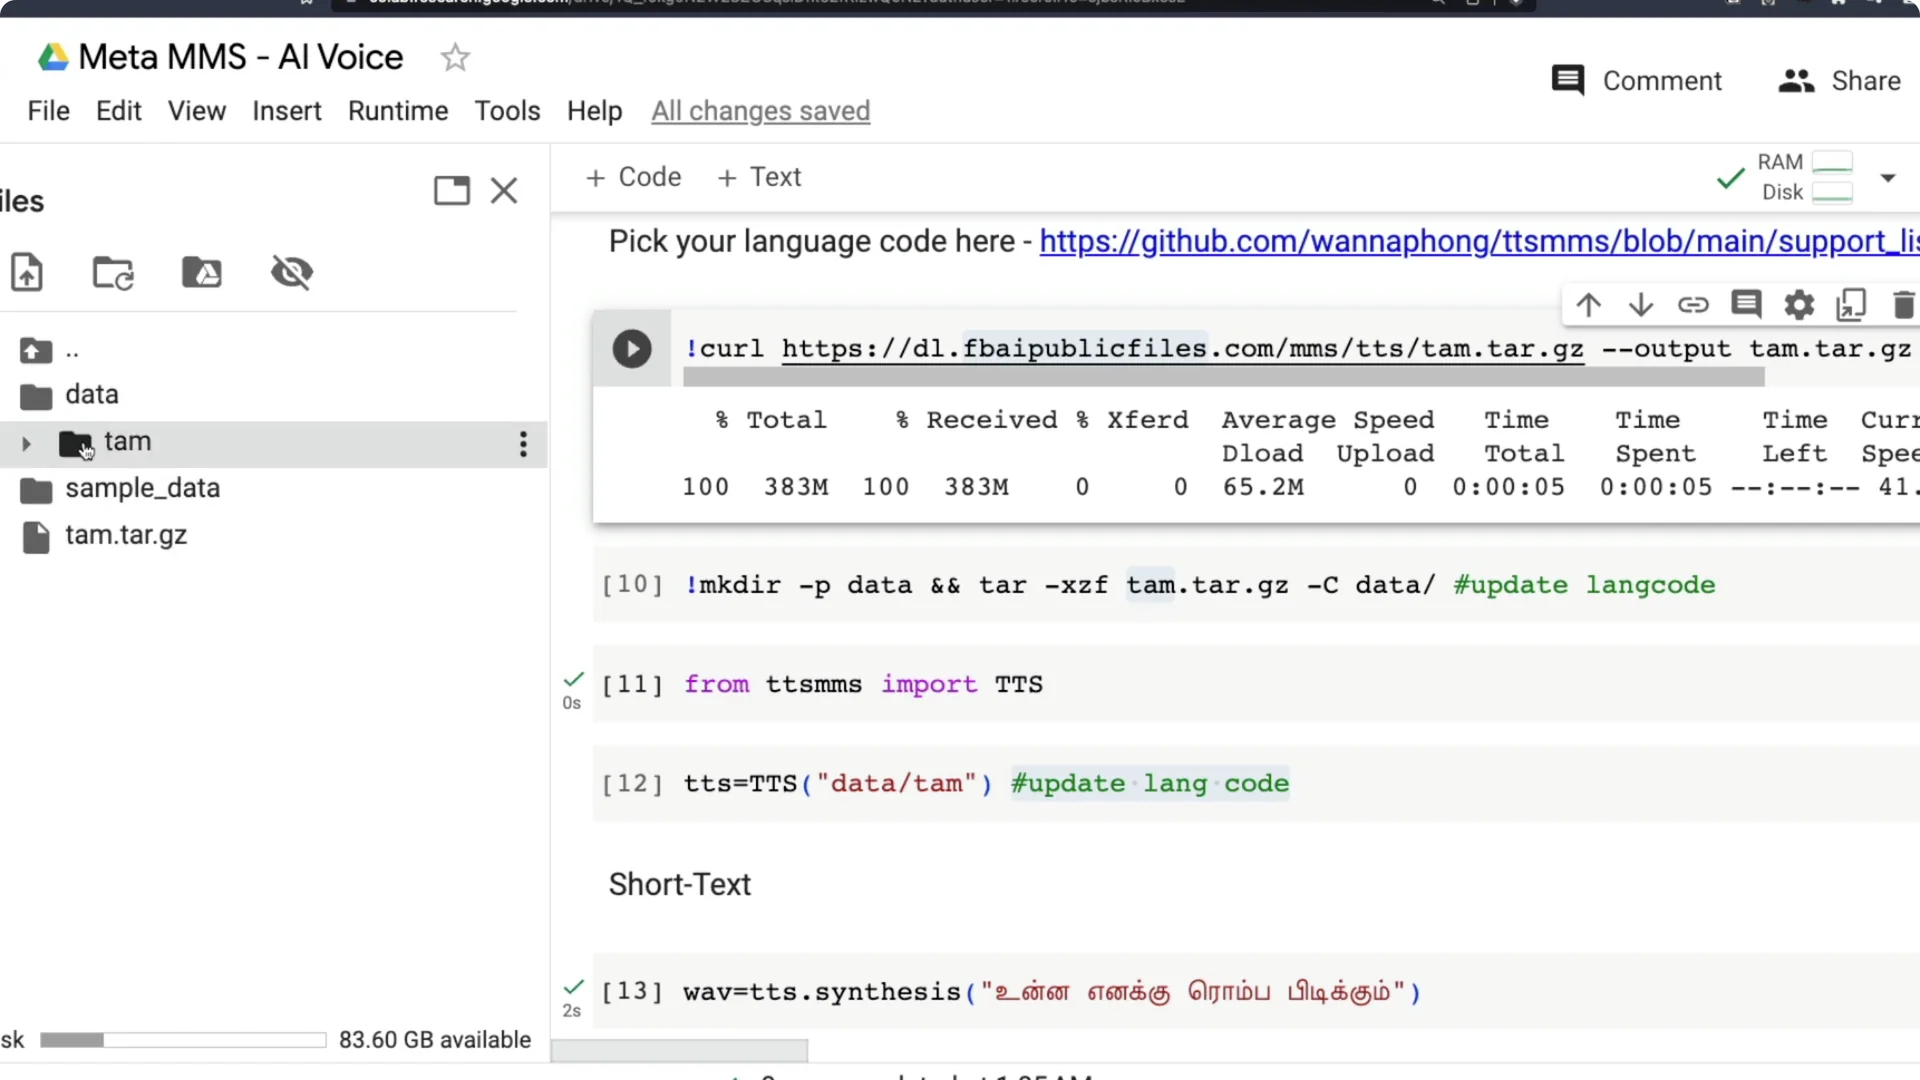Mount Google Drive in file browser
Viewport: 1920px width, 1080px height.
201,272
